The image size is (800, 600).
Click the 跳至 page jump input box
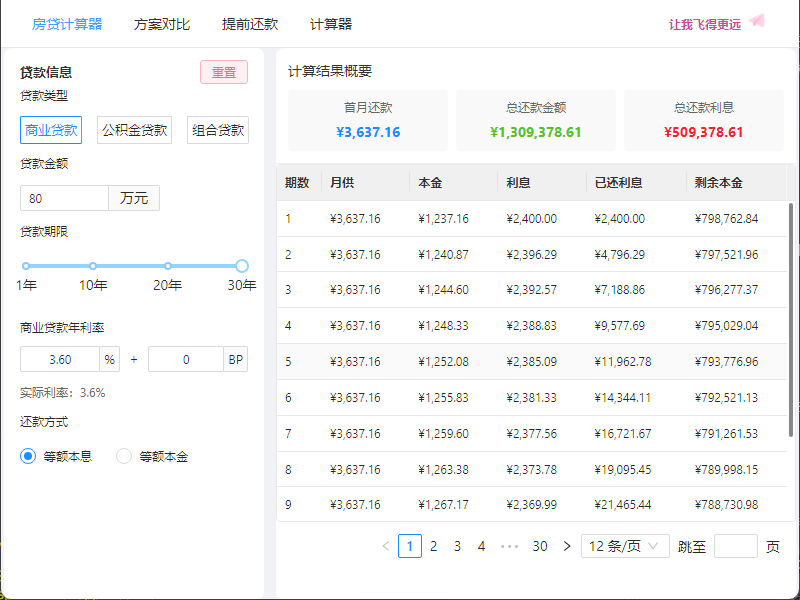coord(736,546)
